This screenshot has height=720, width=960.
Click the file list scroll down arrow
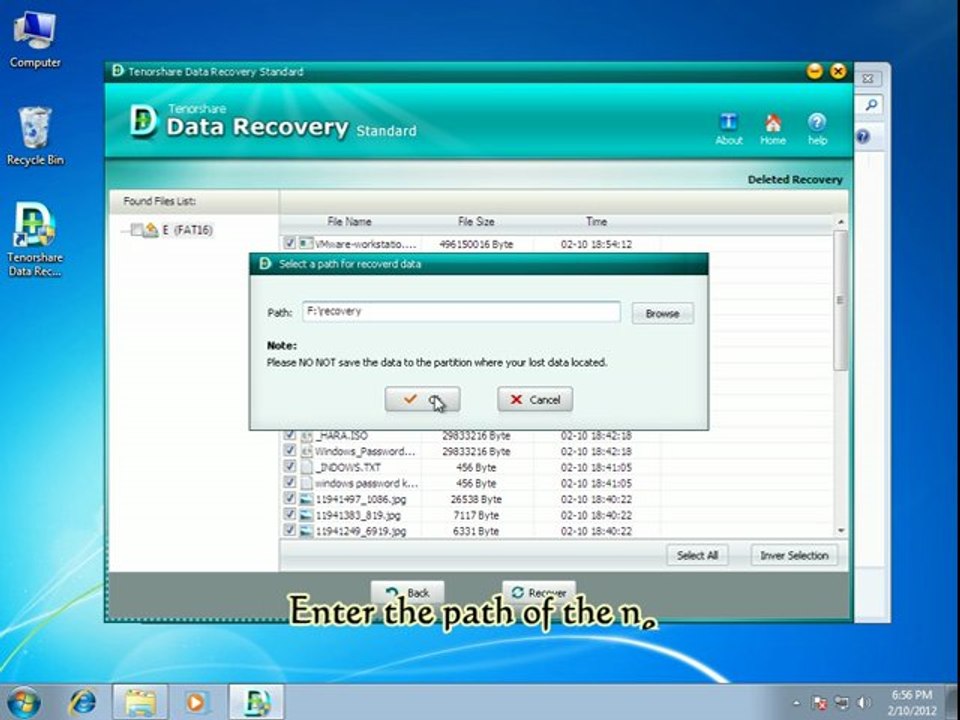coord(841,531)
